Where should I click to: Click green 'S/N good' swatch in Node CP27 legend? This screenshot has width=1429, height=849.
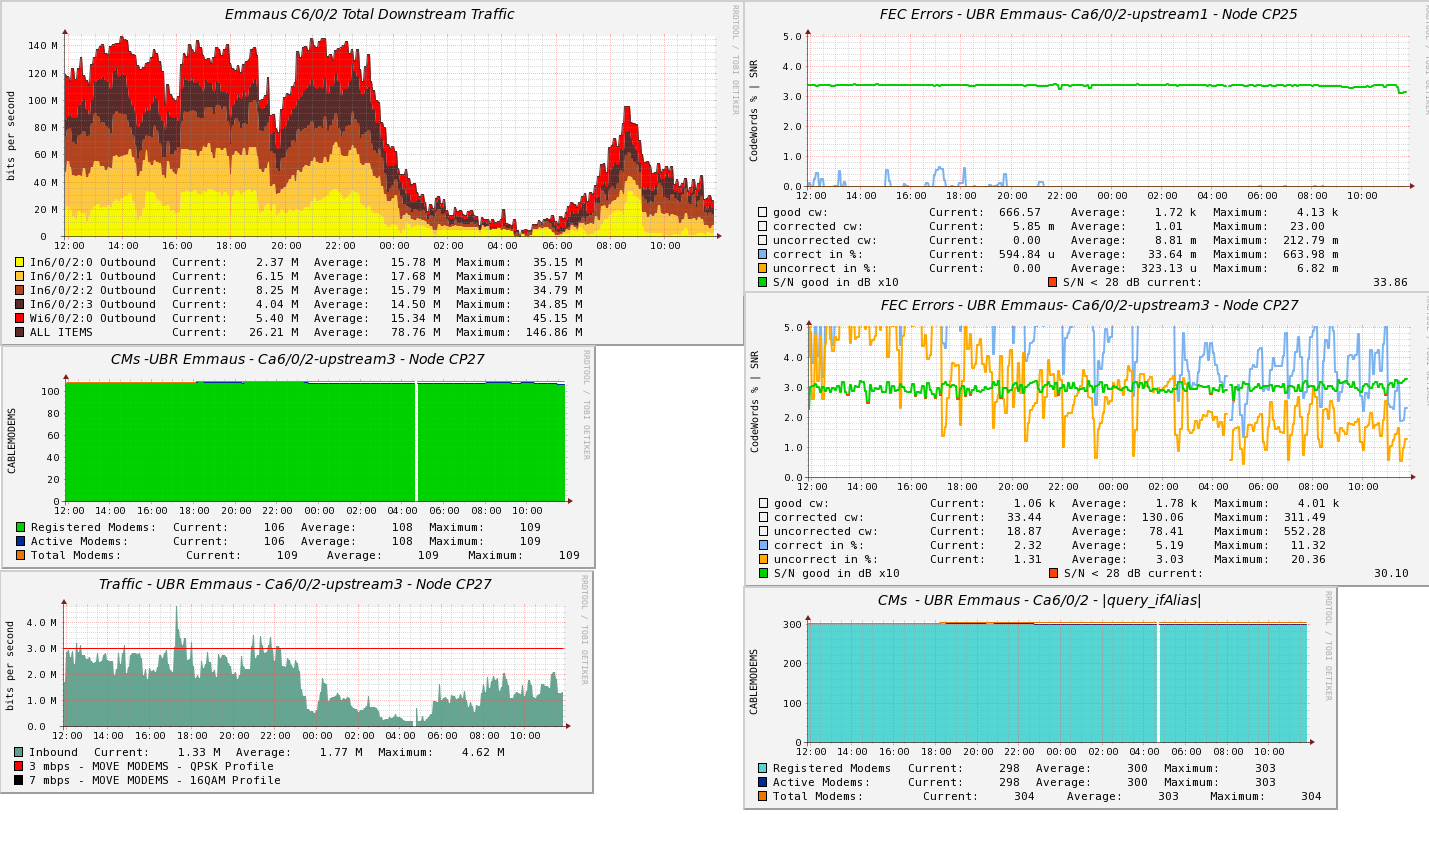(x=763, y=573)
